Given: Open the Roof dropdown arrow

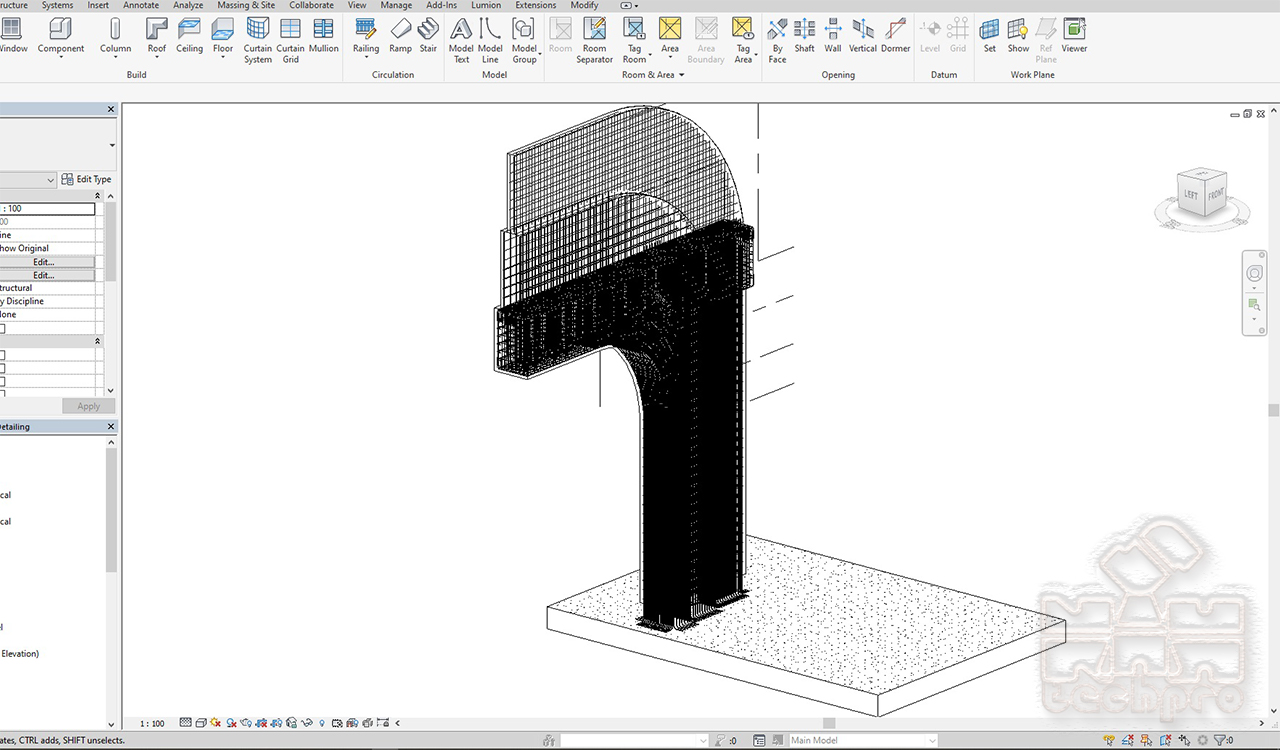Looking at the screenshot, I should coord(157,57).
